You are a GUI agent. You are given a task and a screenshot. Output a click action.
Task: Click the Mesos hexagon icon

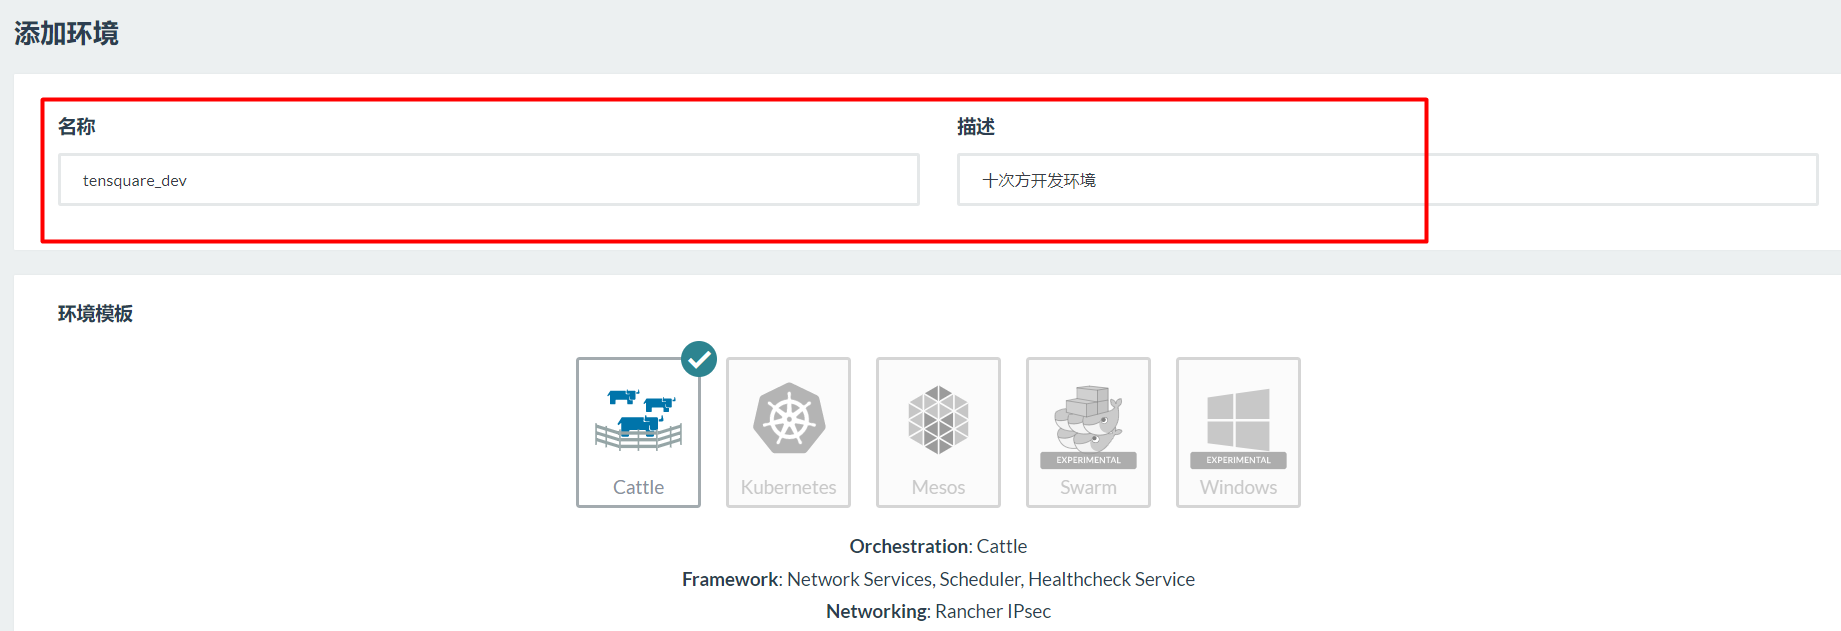pyautogui.click(x=938, y=420)
